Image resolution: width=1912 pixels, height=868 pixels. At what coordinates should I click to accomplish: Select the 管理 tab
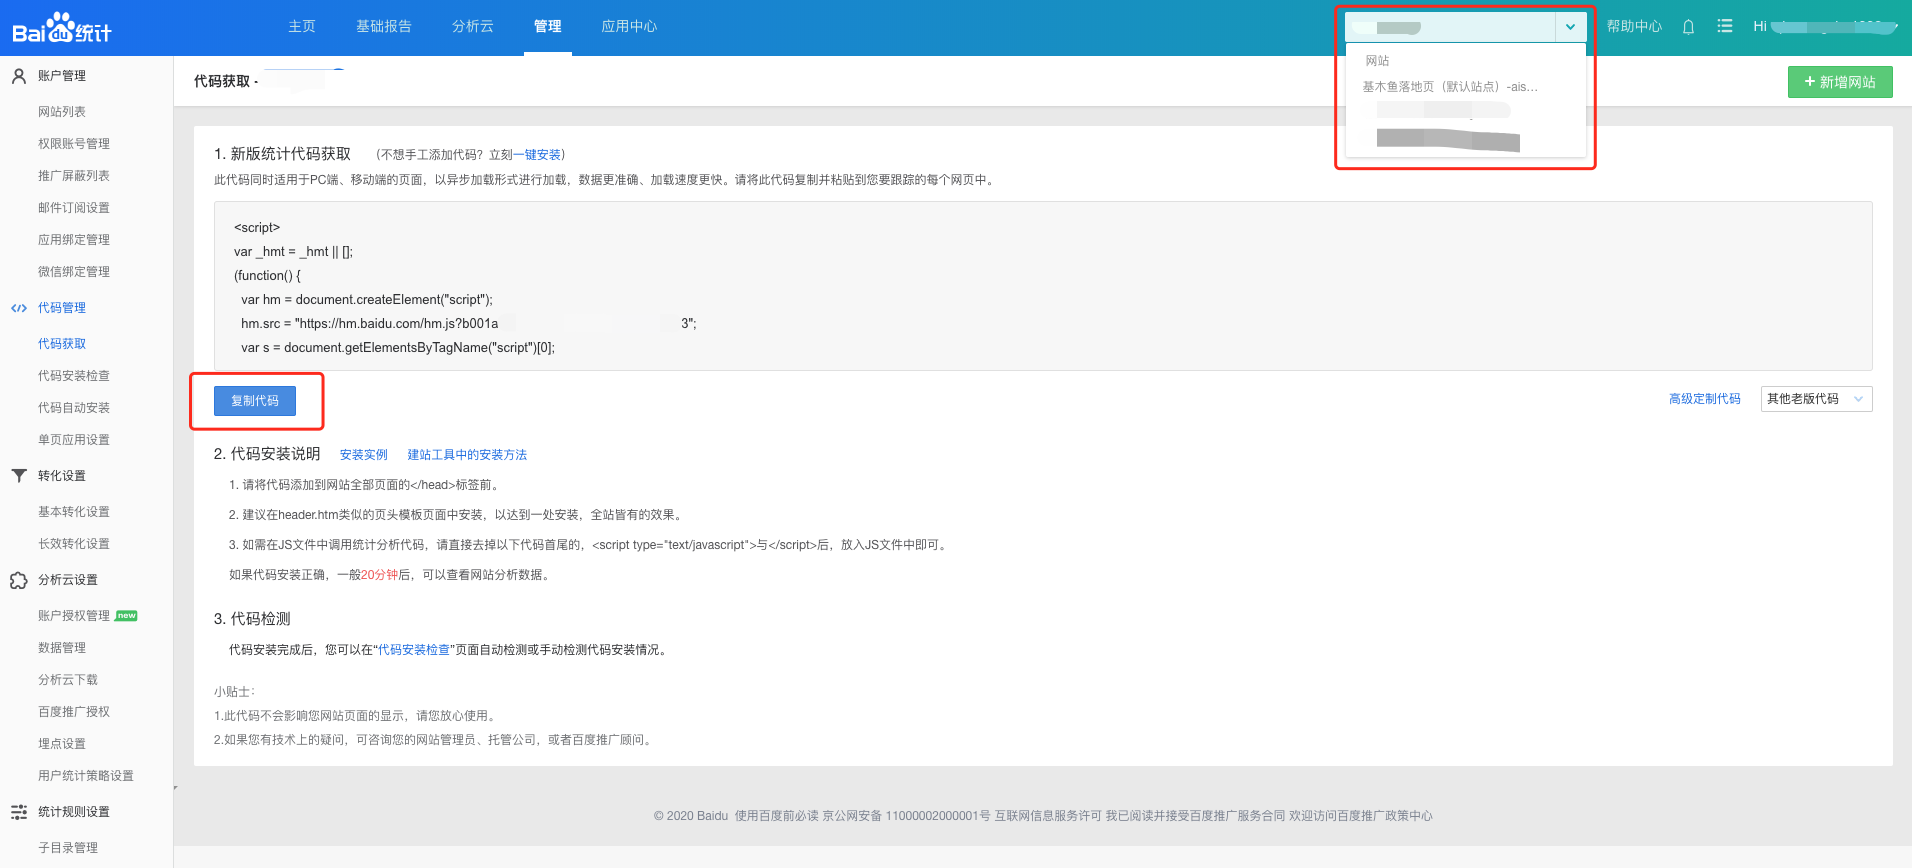[x=548, y=26]
